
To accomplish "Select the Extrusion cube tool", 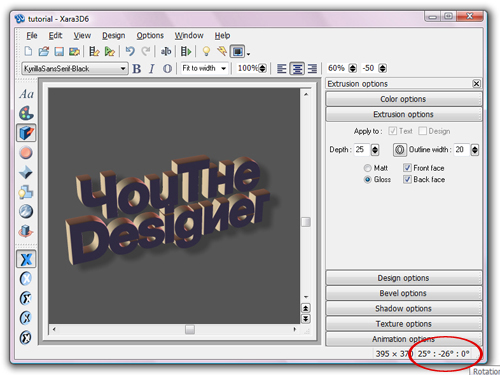I will [26, 133].
